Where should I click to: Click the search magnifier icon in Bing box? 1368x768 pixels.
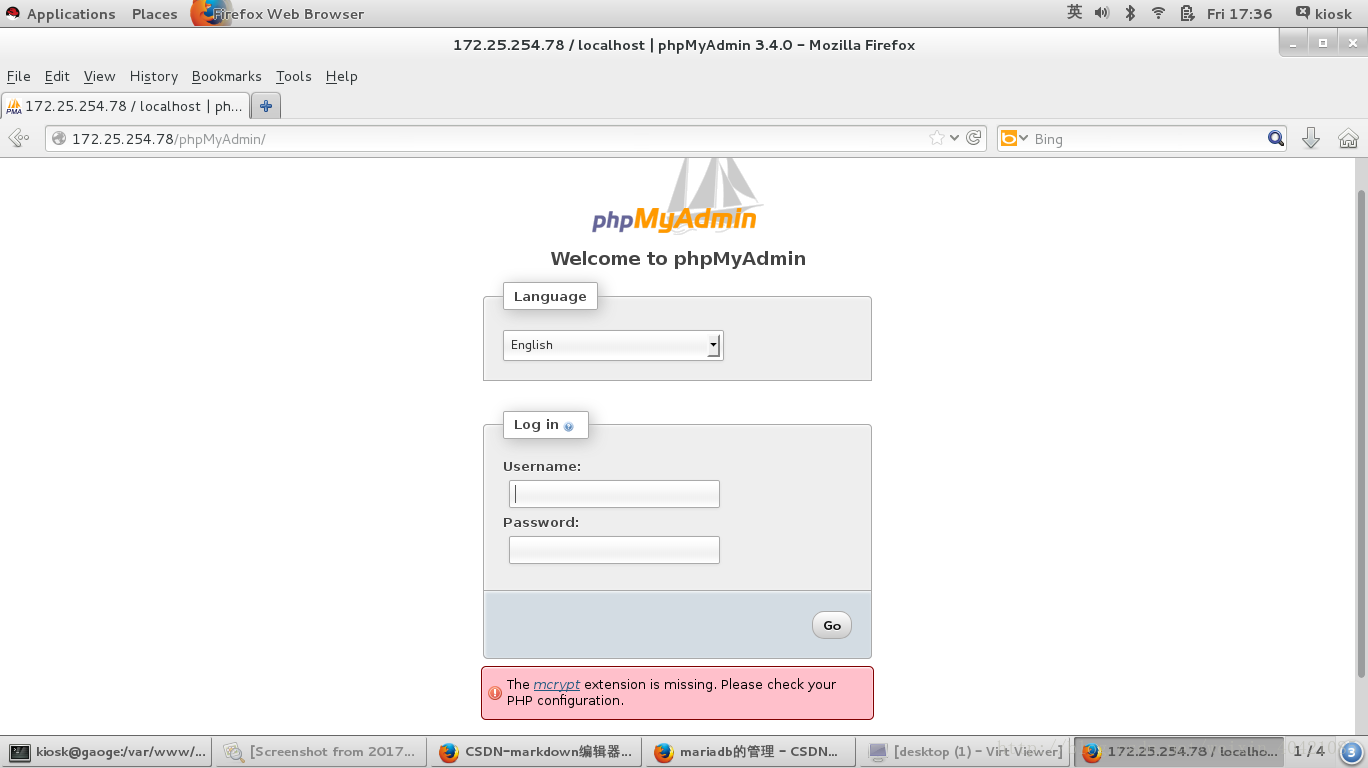click(x=1276, y=138)
